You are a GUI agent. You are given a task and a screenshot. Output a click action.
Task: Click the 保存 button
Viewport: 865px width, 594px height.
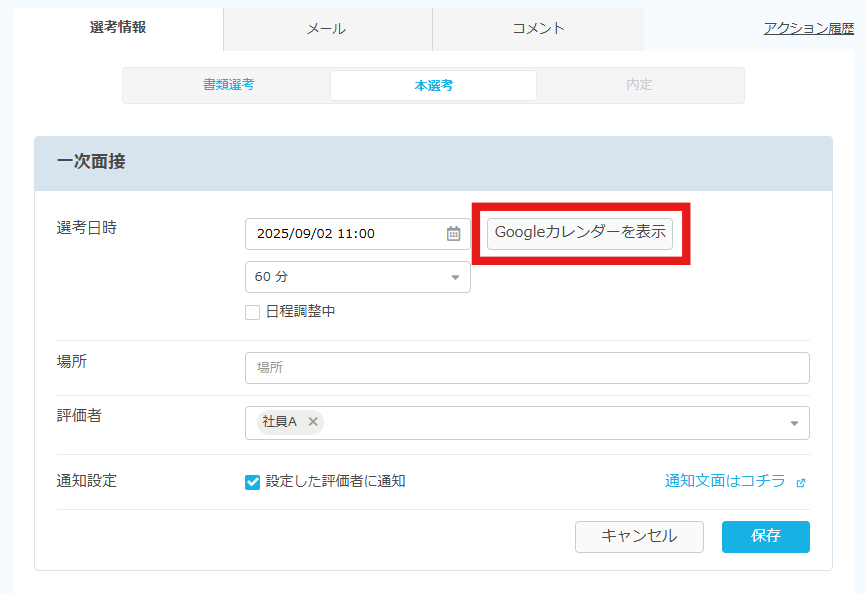pyautogui.click(x=765, y=536)
